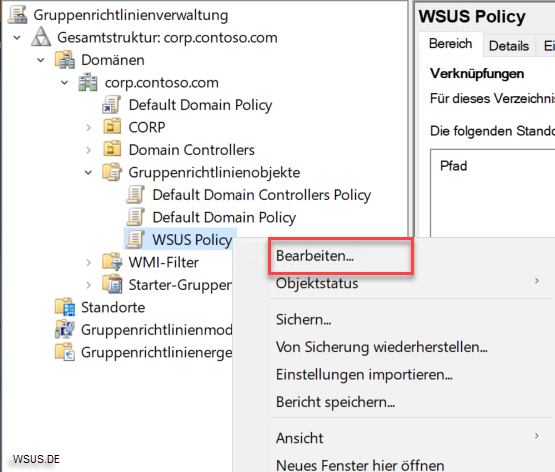The image size is (555, 472).
Task: Click the Pfad column header
Action: point(453,166)
